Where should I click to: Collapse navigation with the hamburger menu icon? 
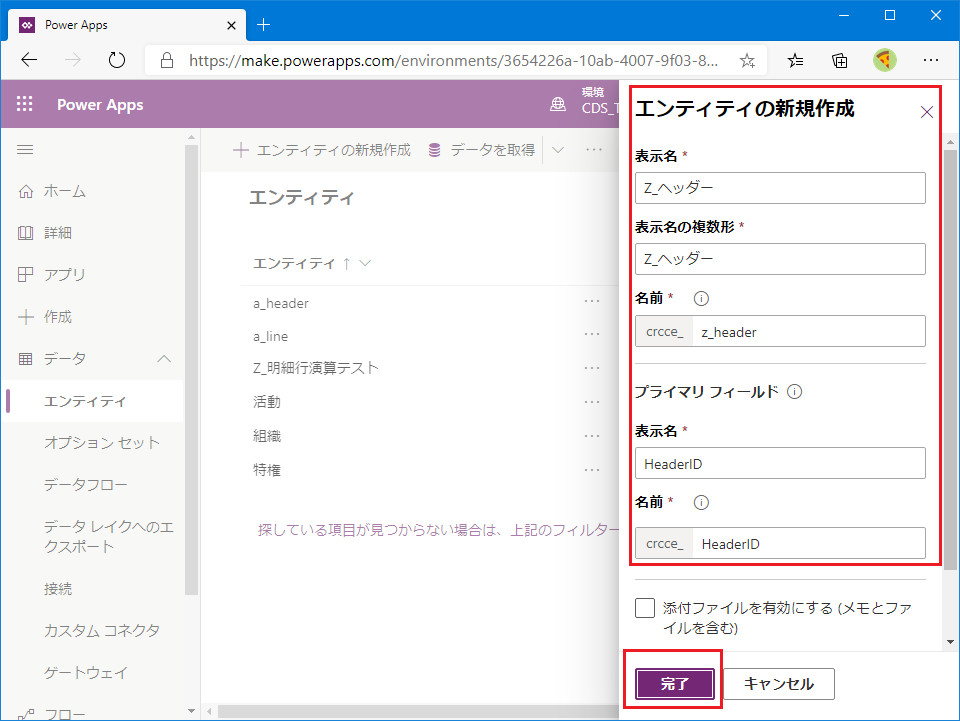pos(25,150)
